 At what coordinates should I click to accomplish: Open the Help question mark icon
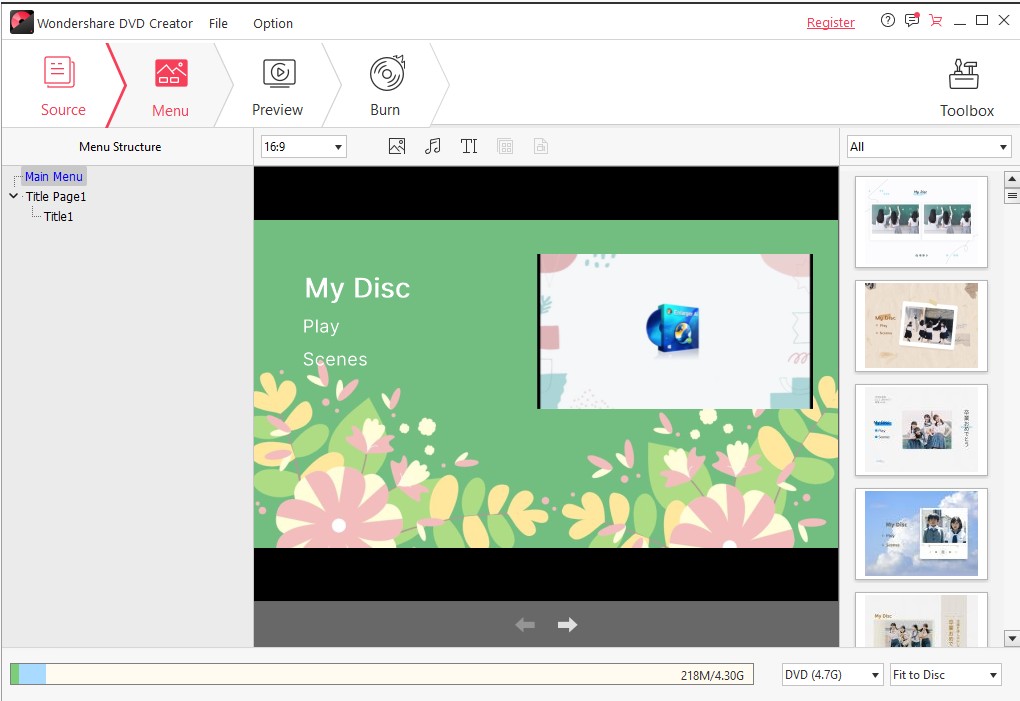tap(886, 20)
